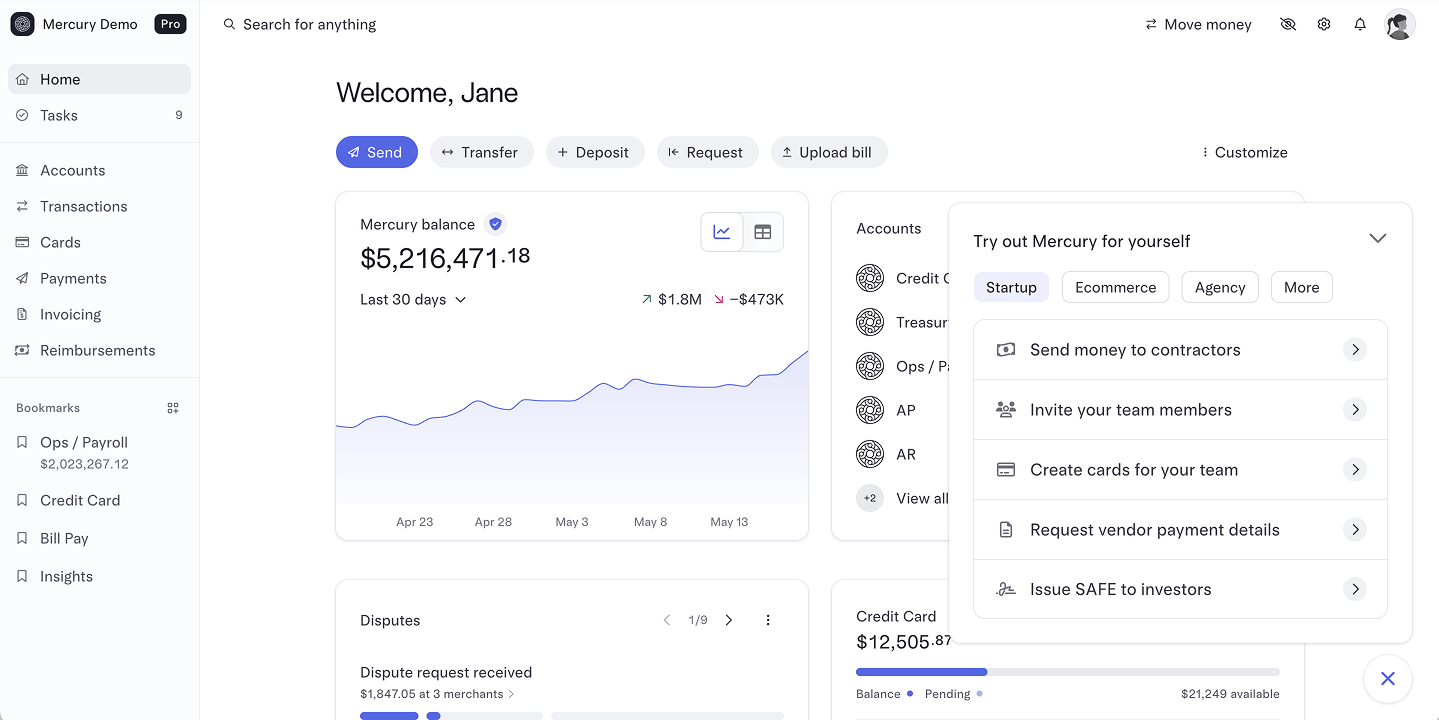
Task: Expand Create cards for your team arrow
Action: pos(1355,470)
